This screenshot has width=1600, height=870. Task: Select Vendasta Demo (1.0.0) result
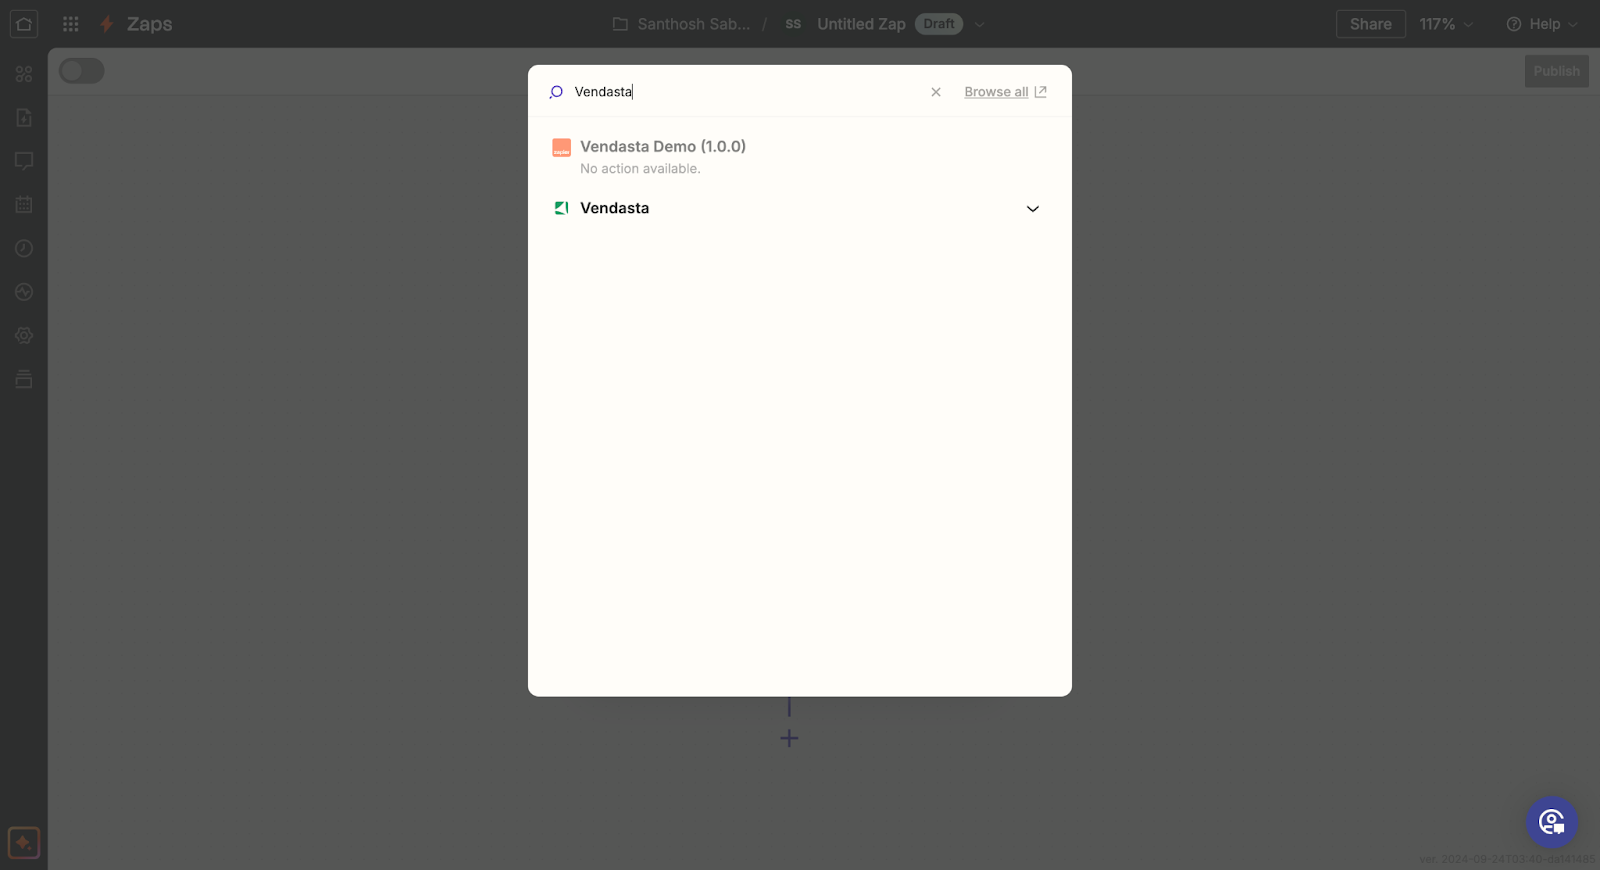800,156
